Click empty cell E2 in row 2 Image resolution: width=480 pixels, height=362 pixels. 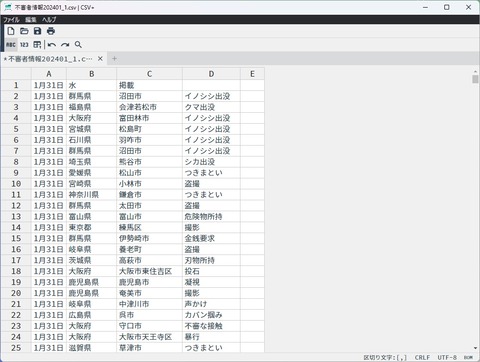point(252,96)
